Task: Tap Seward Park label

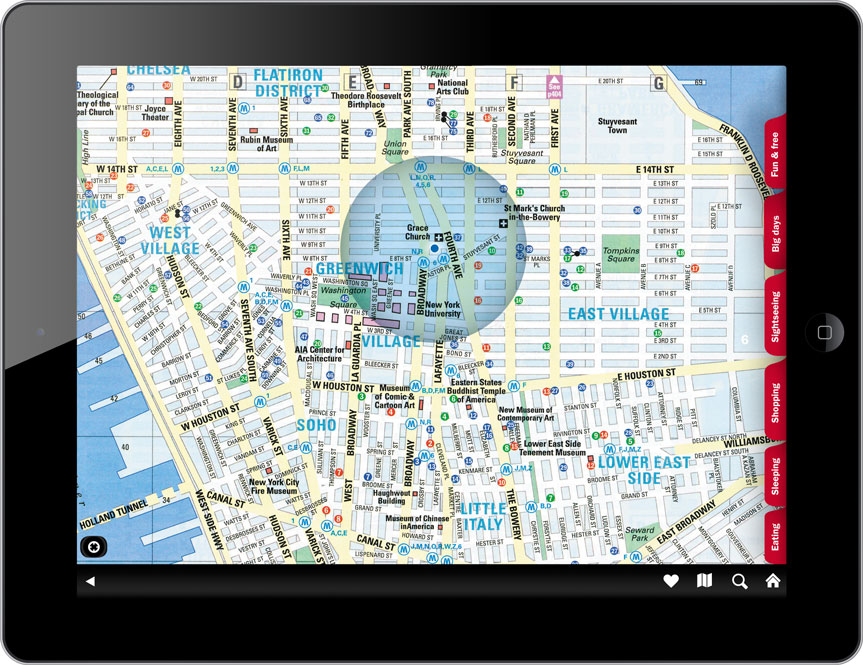Action: click(639, 533)
